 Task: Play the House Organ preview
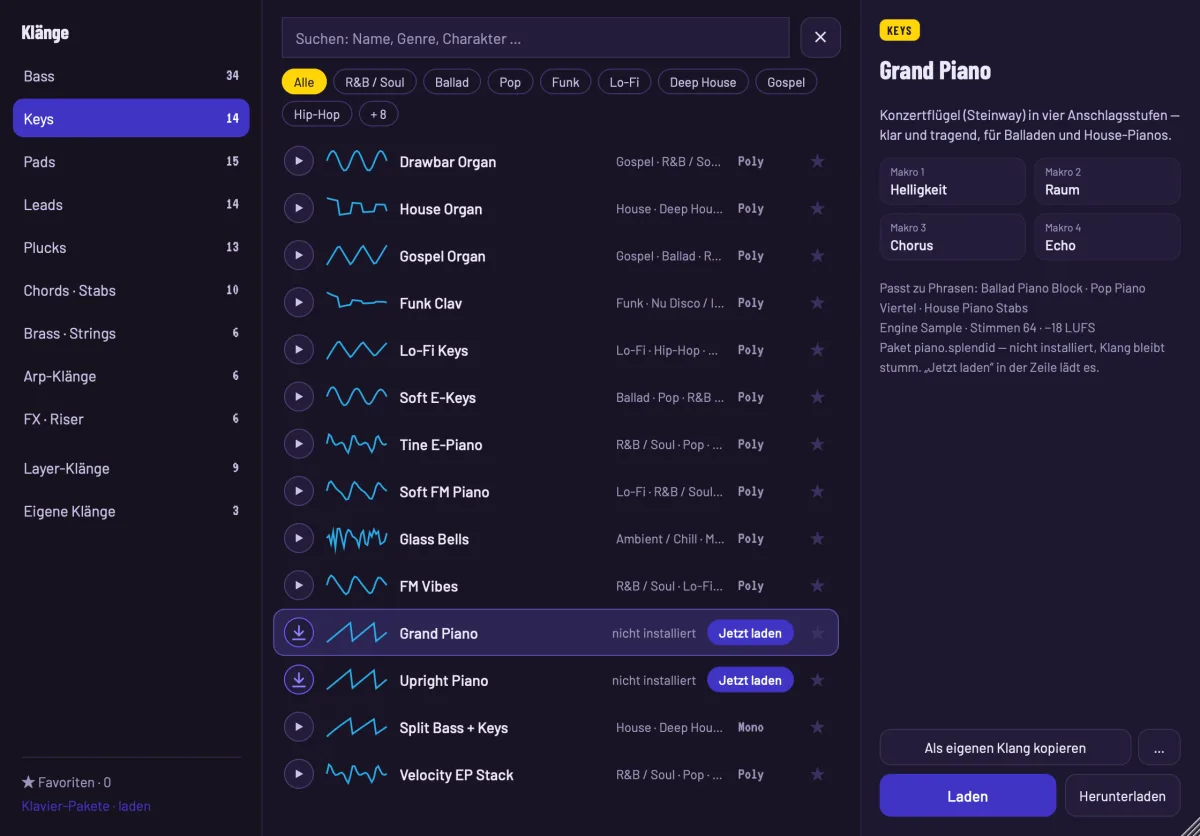pos(299,208)
